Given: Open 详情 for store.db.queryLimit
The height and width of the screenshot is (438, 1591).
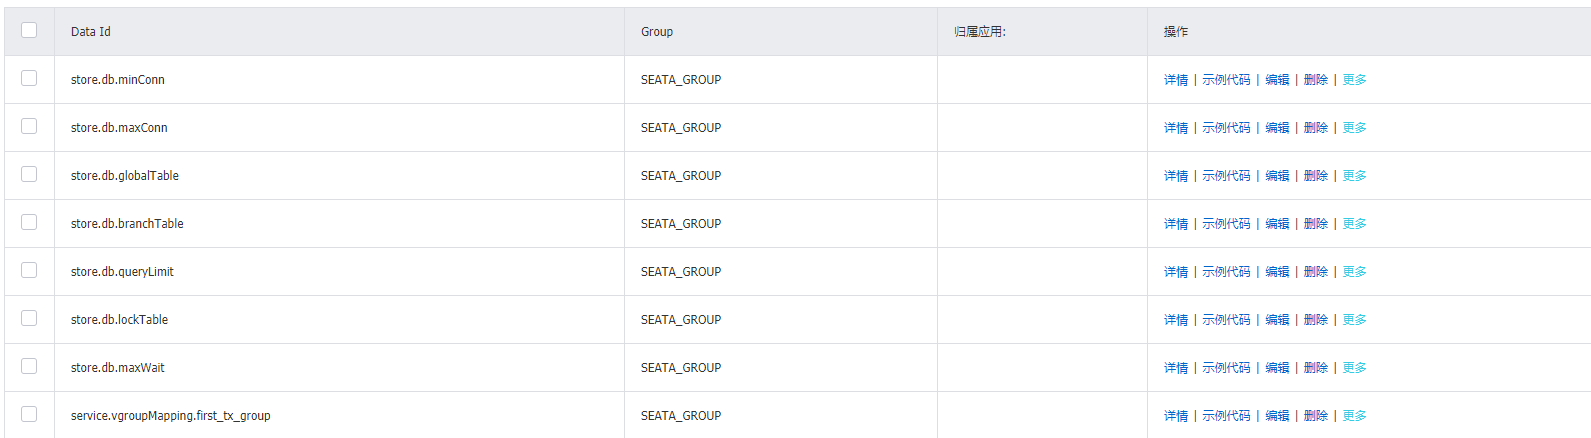Looking at the screenshot, I should (x=1176, y=272).
